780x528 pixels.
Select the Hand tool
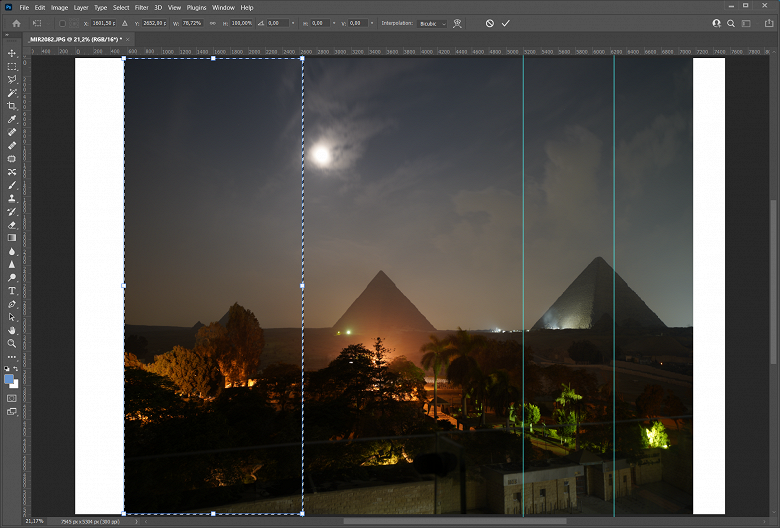(12, 330)
